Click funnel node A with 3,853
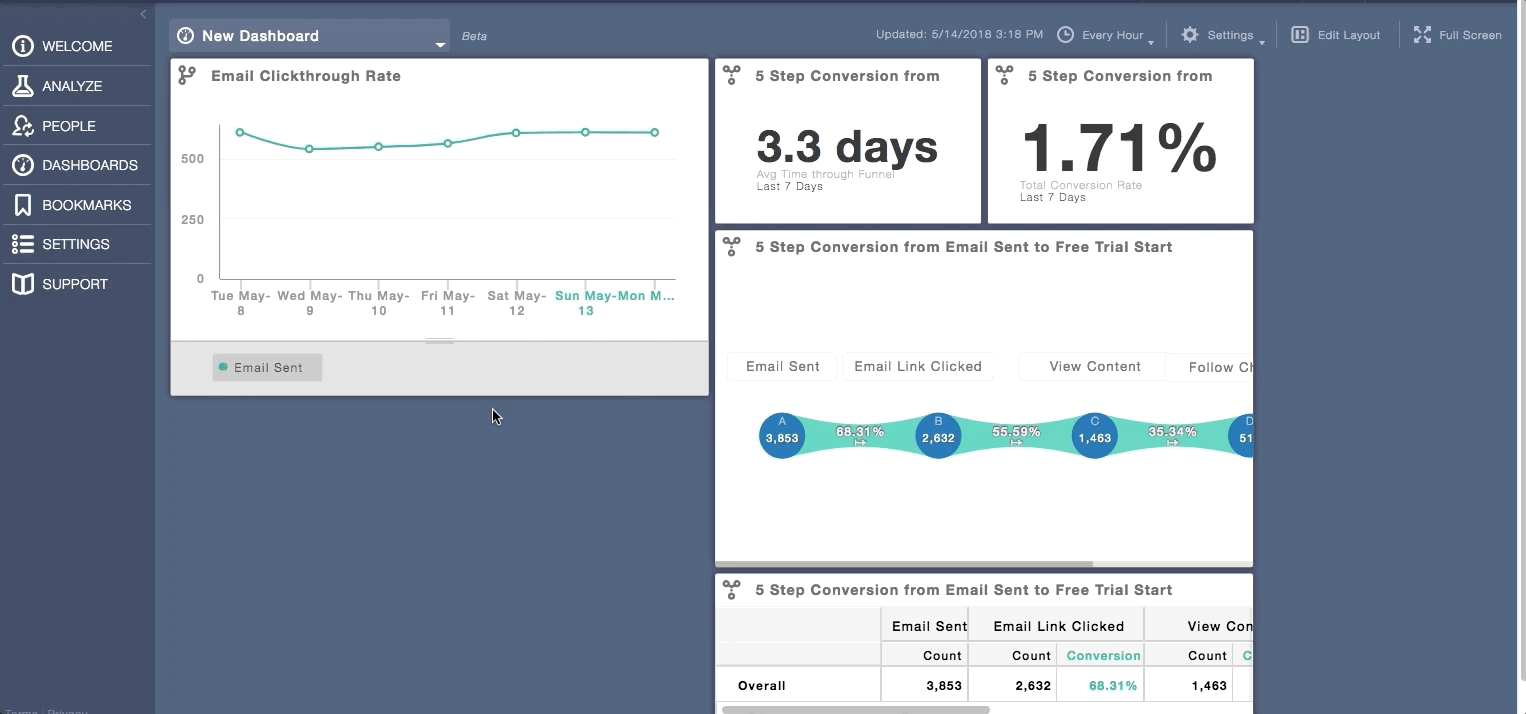This screenshot has width=1526, height=714. click(x=782, y=435)
